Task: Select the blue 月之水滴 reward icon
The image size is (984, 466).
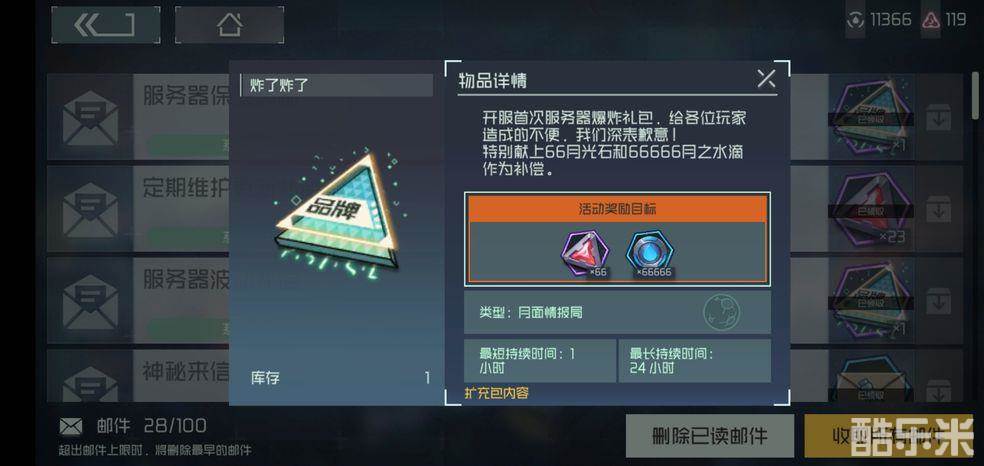Action: click(650, 251)
